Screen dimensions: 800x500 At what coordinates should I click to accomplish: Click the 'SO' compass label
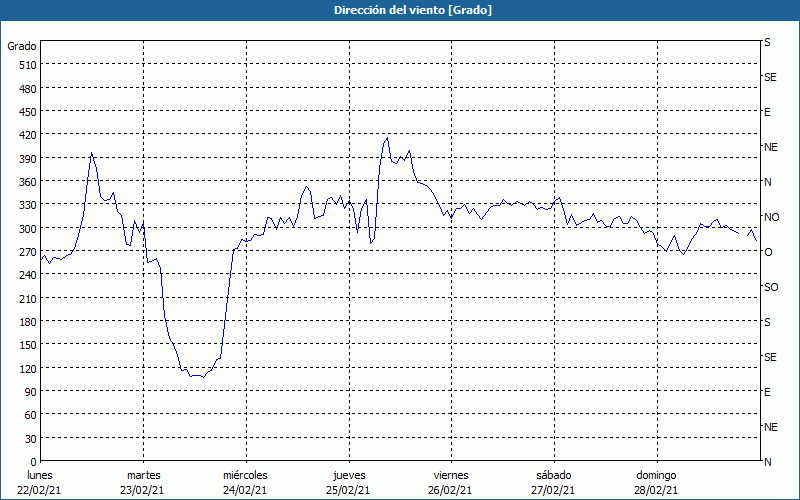point(771,288)
